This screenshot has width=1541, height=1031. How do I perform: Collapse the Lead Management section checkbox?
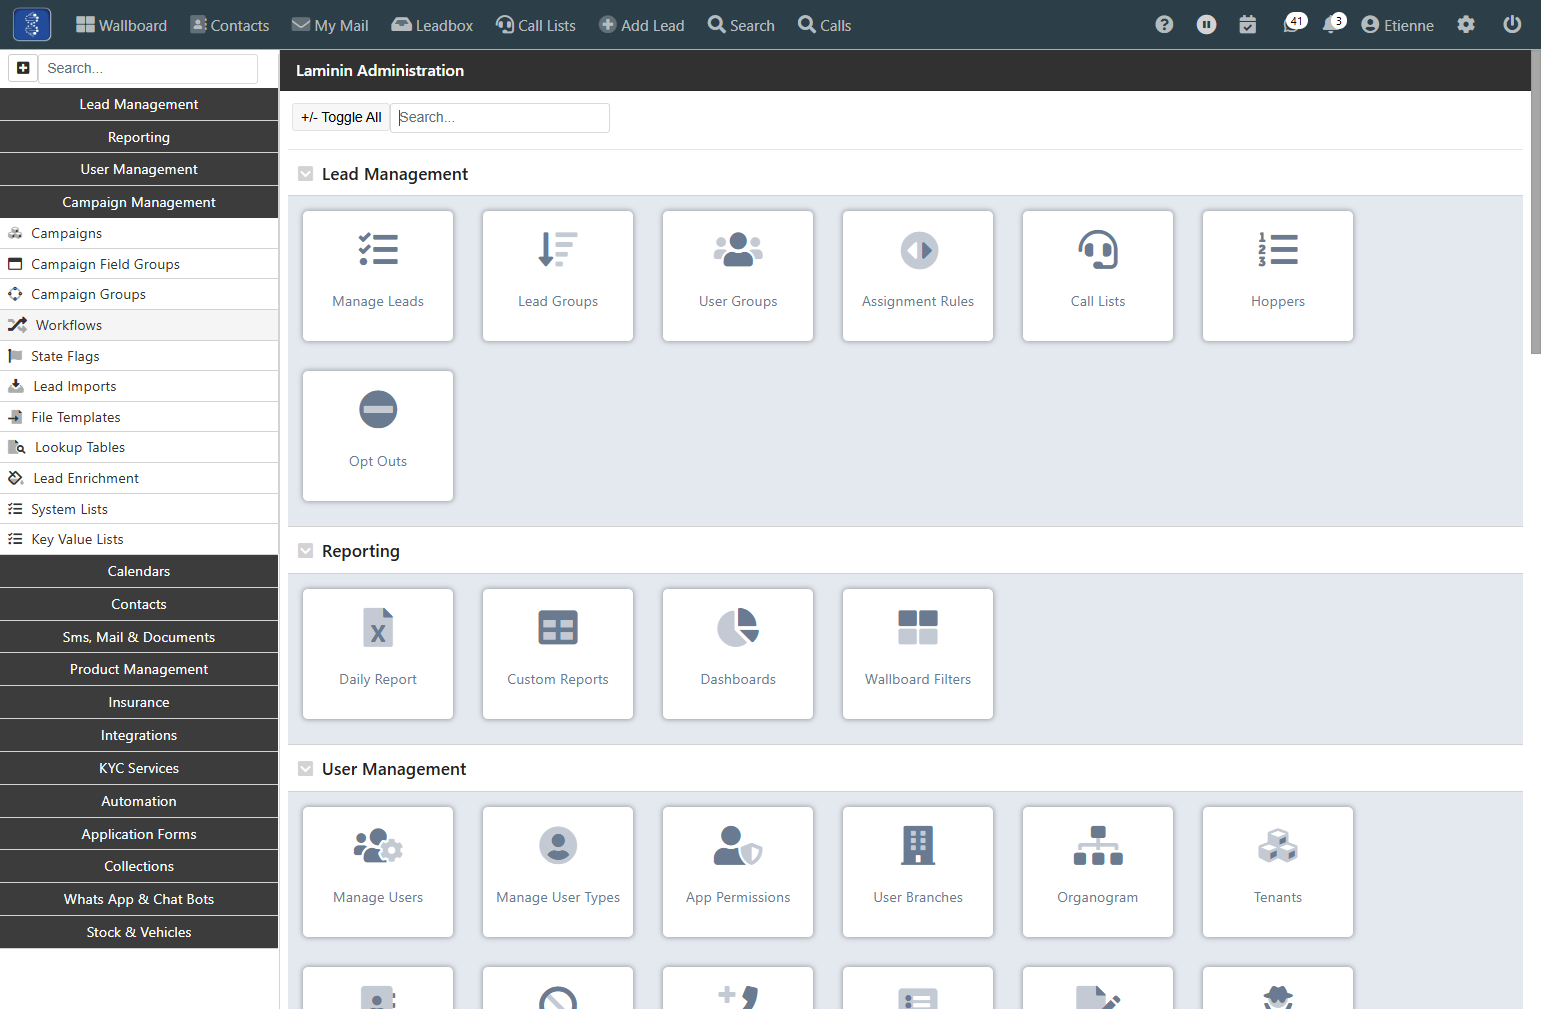coord(306,174)
